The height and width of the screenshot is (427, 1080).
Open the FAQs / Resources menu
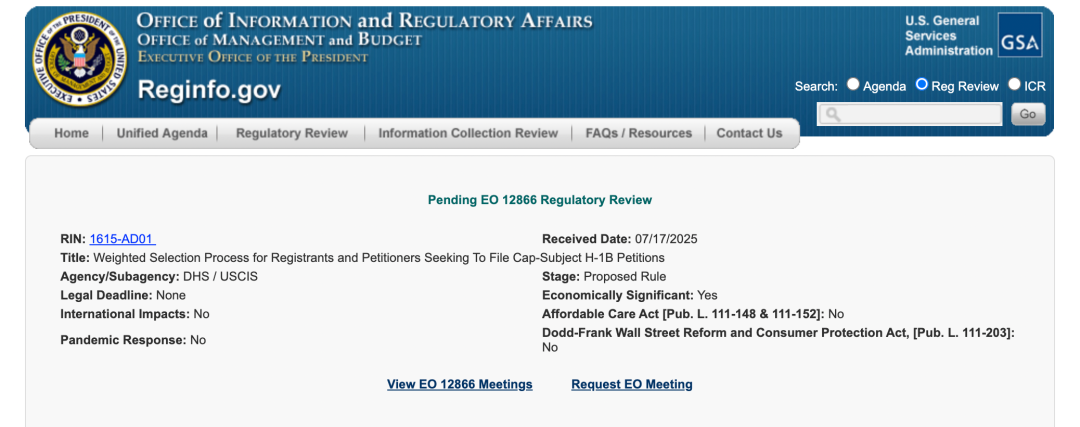tap(638, 133)
